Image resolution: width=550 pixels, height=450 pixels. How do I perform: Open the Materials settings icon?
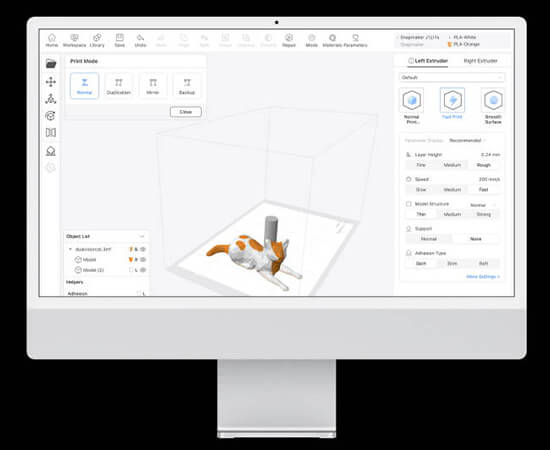(x=332, y=40)
